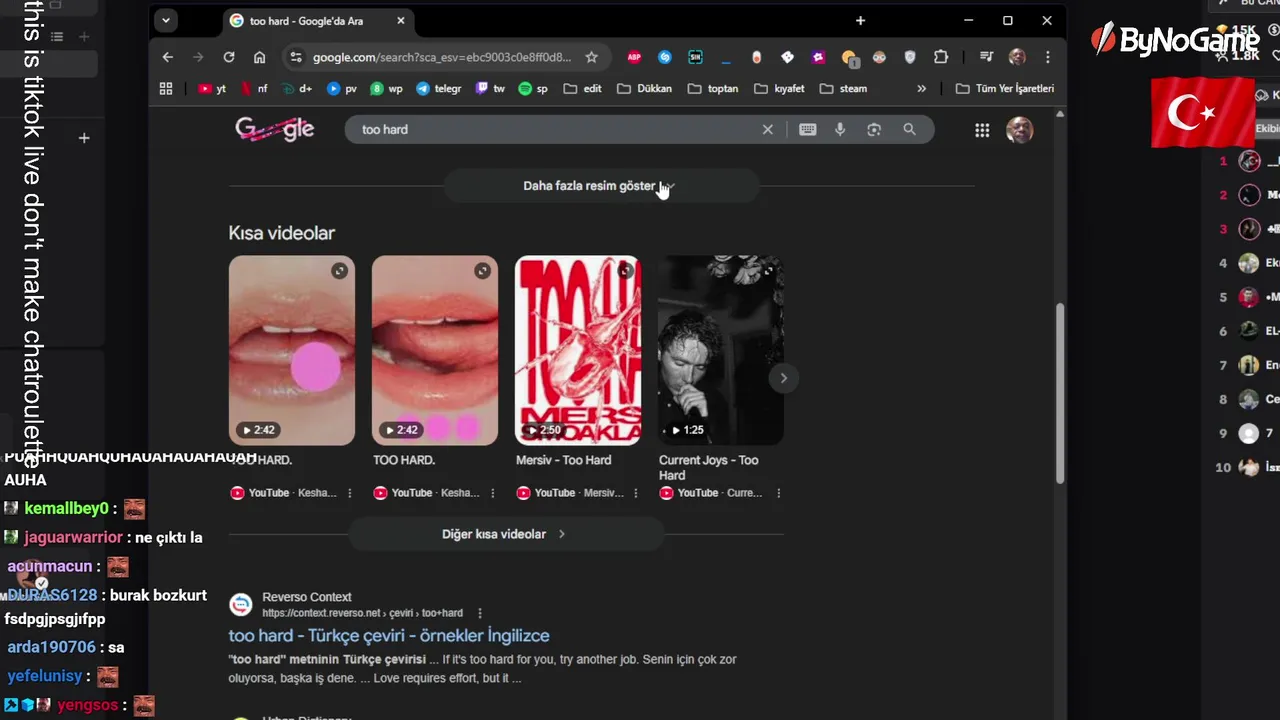
Task: Open the 'Mersiv - Too Hard' video title
Action: point(564,460)
